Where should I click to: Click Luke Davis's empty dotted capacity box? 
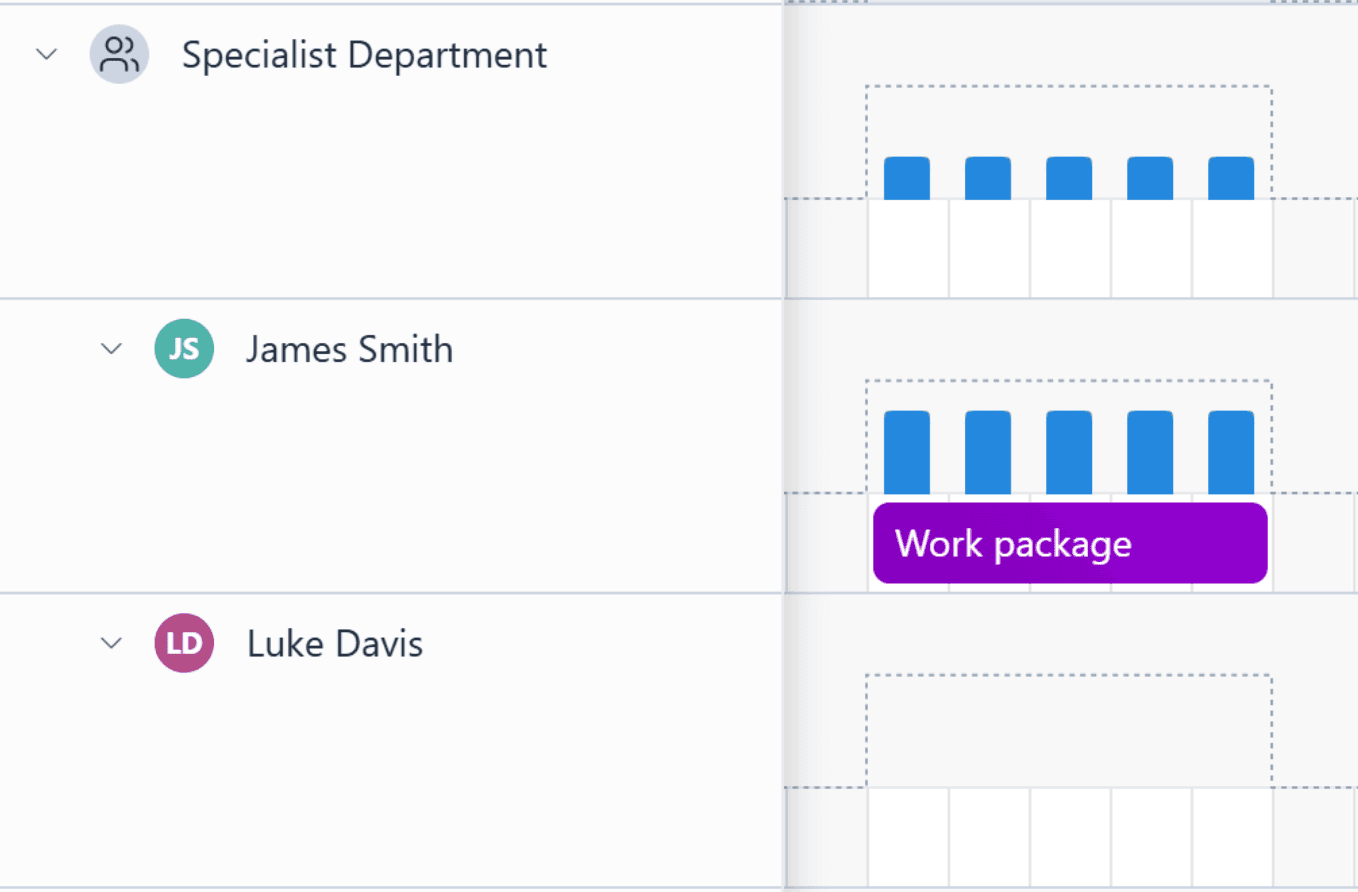click(1069, 731)
